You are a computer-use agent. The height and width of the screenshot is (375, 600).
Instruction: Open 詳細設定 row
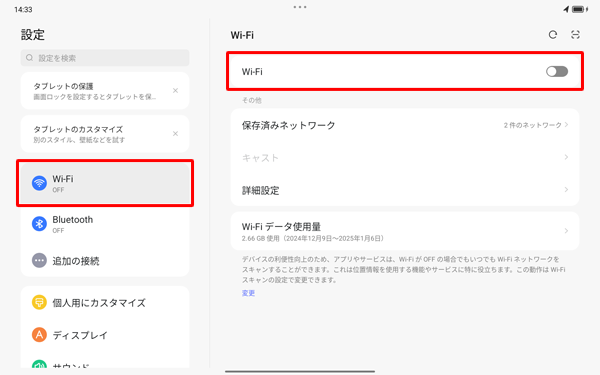coord(405,190)
